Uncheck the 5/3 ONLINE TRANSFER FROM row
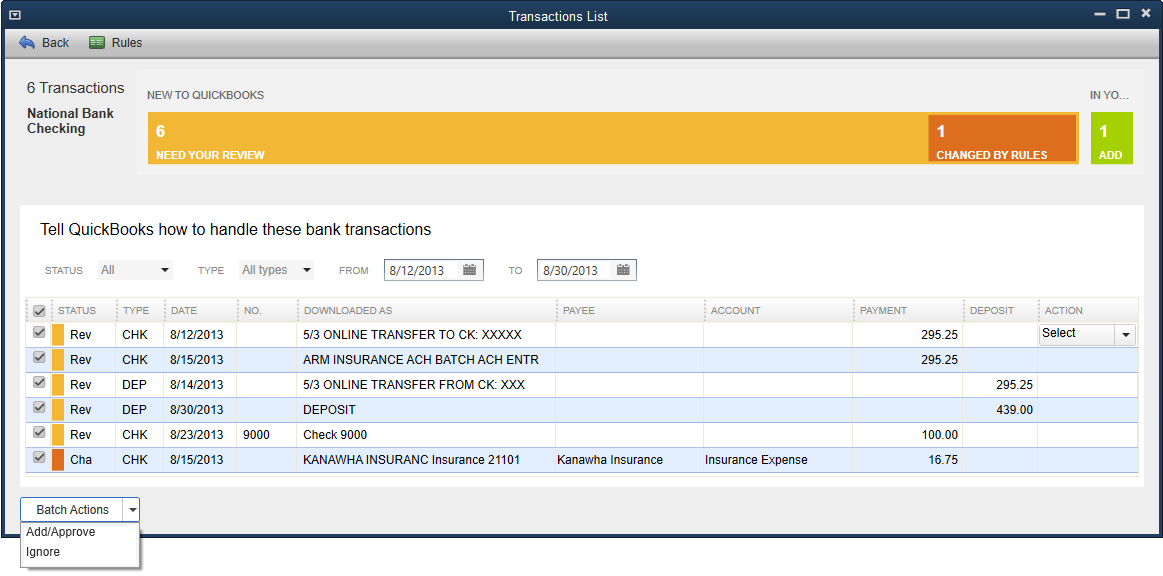The image size is (1163, 576). (39, 383)
